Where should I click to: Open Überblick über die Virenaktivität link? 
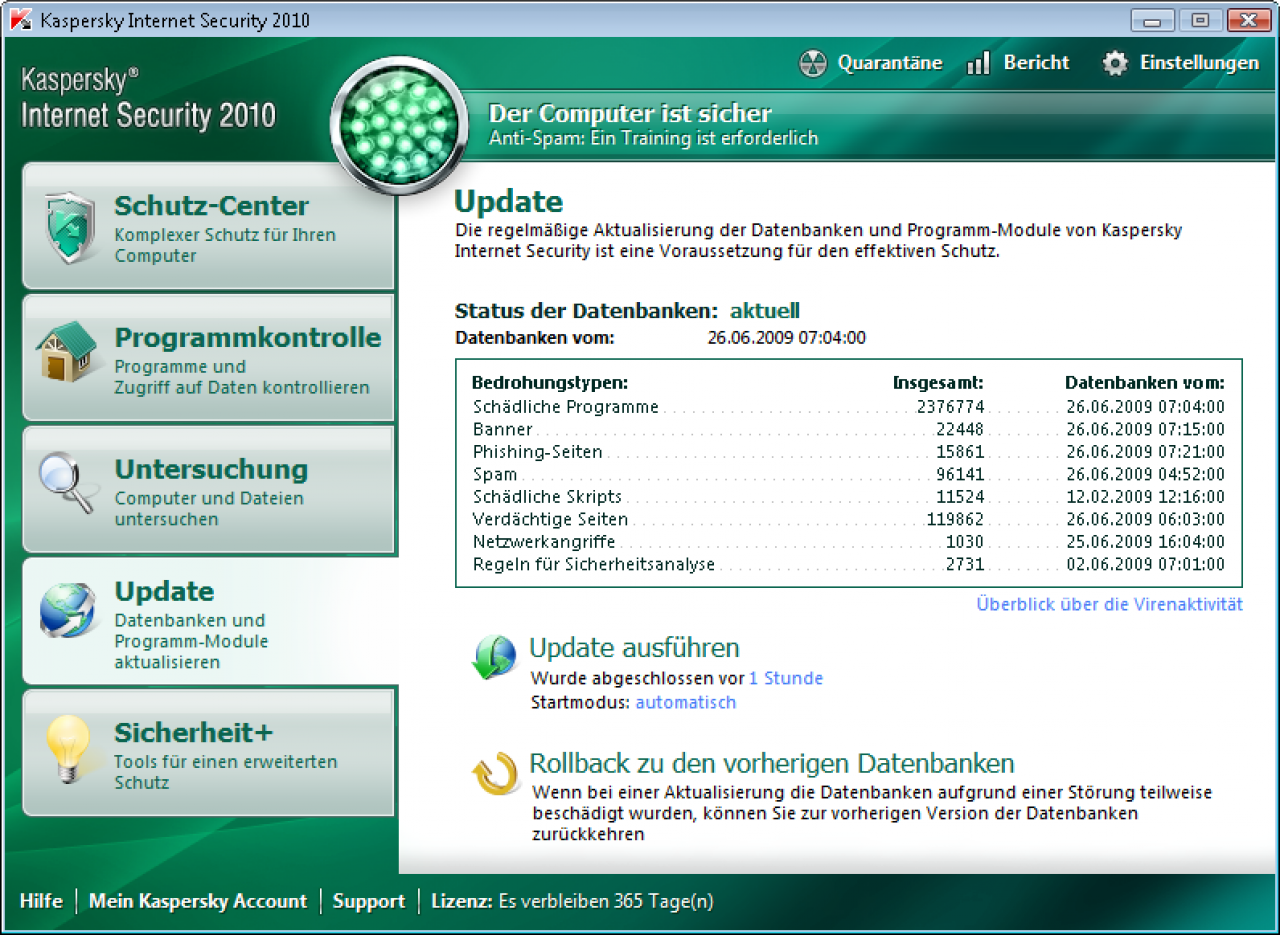(x=1110, y=604)
